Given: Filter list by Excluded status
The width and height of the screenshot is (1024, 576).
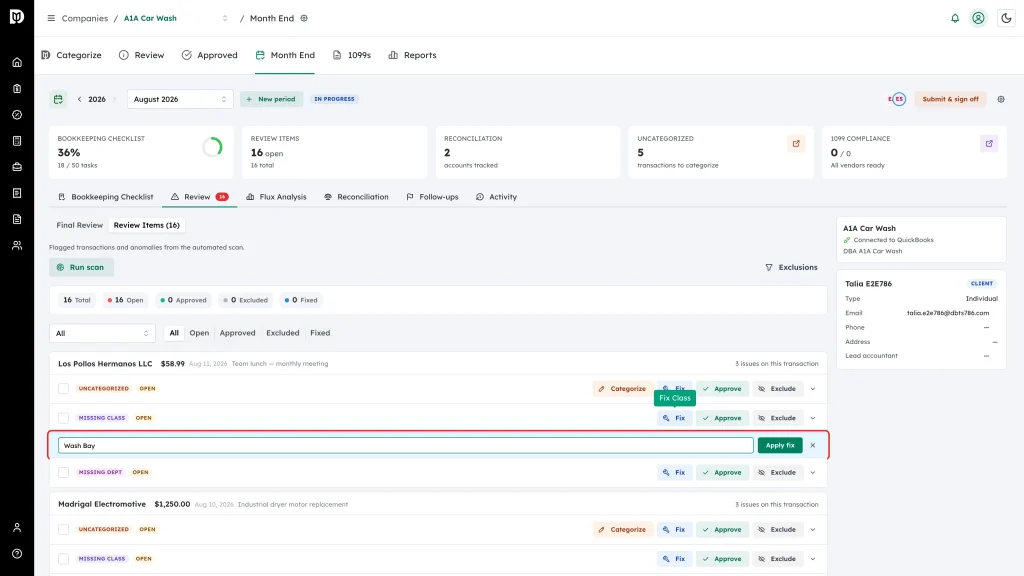Looking at the screenshot, I should (x=282, y=333).
